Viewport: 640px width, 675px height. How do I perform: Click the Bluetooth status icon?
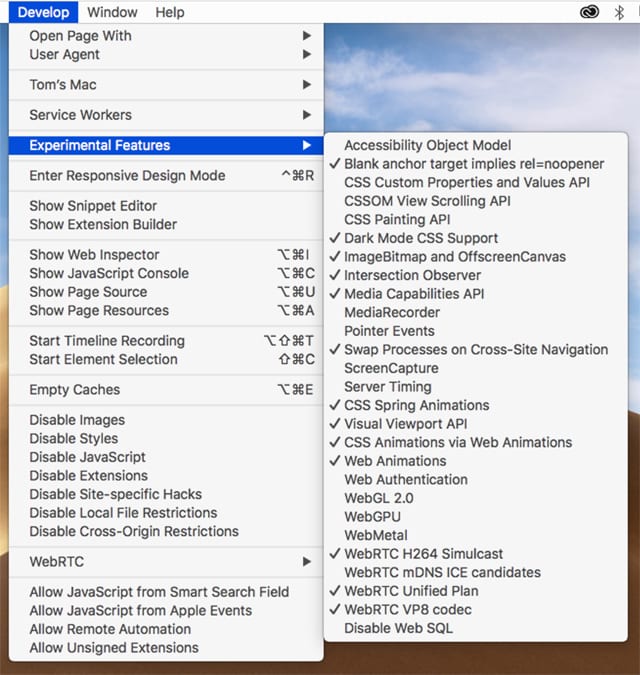coord(619,12)
